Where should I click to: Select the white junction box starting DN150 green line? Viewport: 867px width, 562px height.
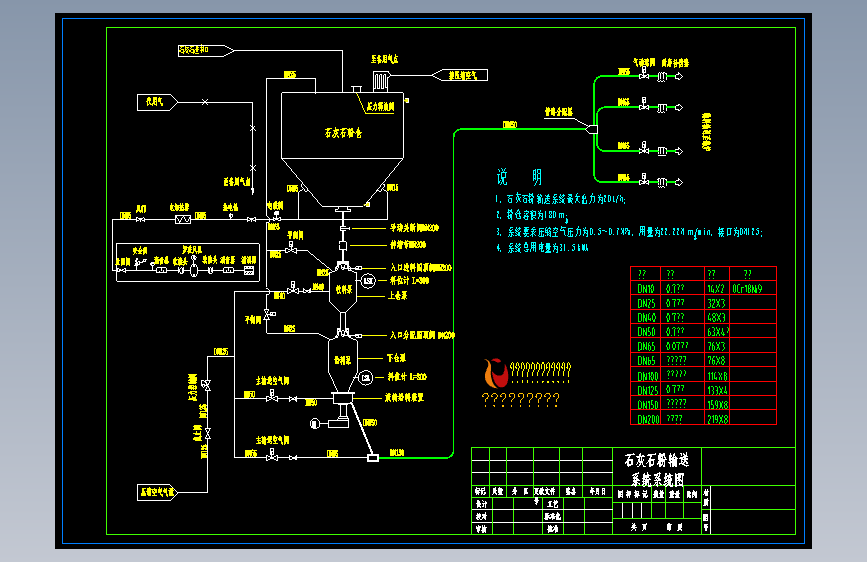(x=373, y=457)
